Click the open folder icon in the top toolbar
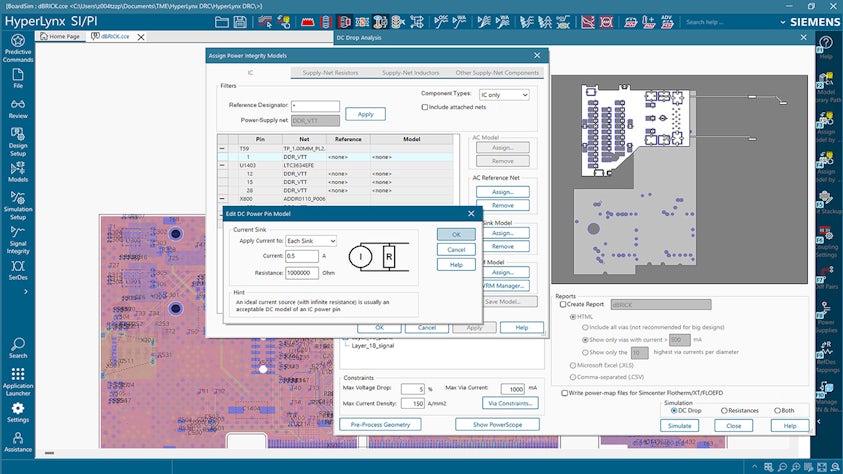The width and height of the screenshot is (843, 474). point(222,22)
